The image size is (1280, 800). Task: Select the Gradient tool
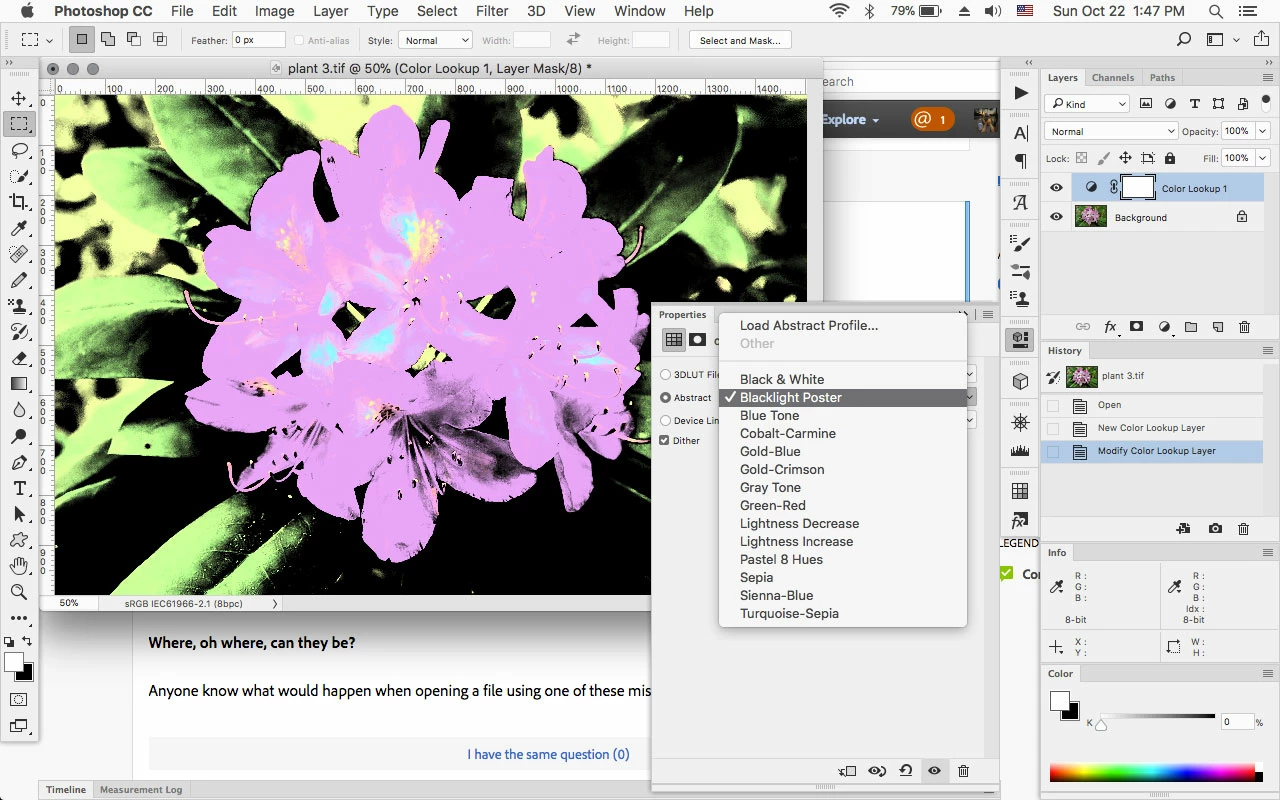pos(19,384)
